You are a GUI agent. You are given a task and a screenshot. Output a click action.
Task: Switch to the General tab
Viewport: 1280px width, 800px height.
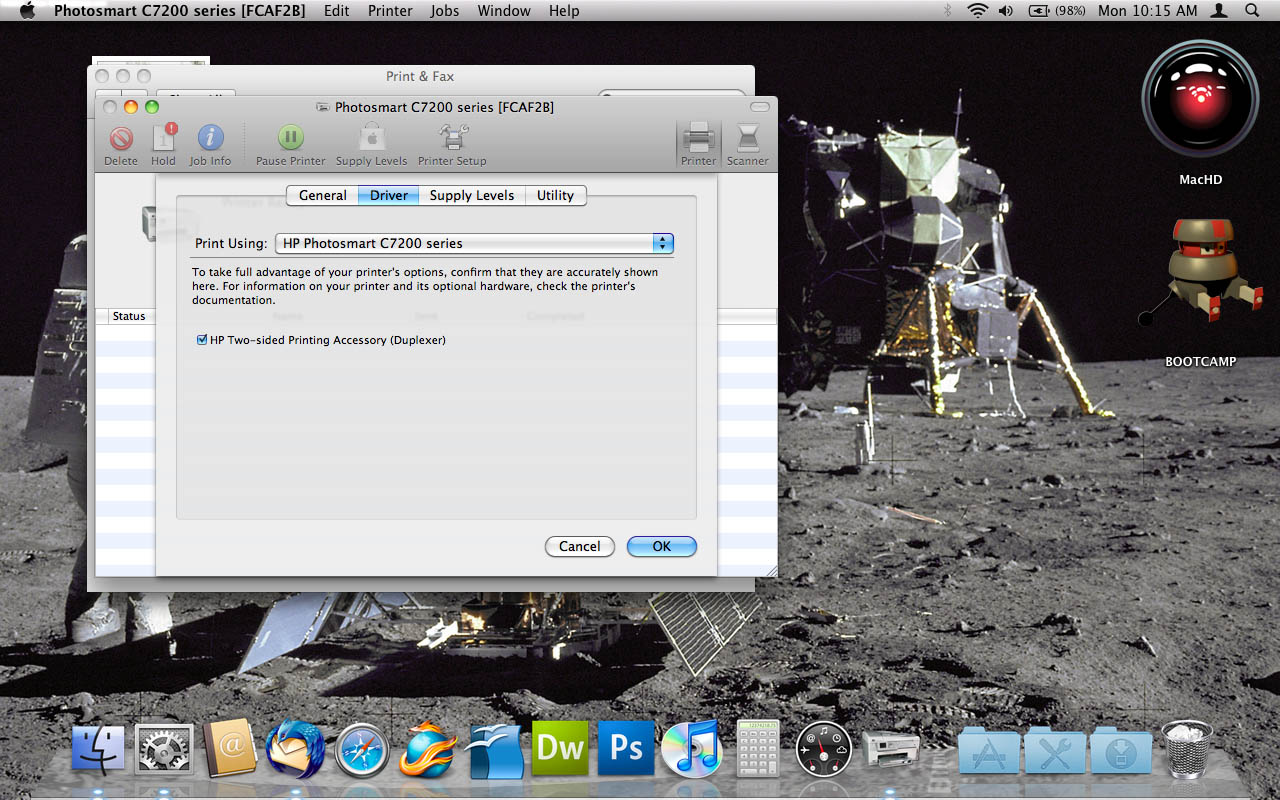click(x=323, y=195)
